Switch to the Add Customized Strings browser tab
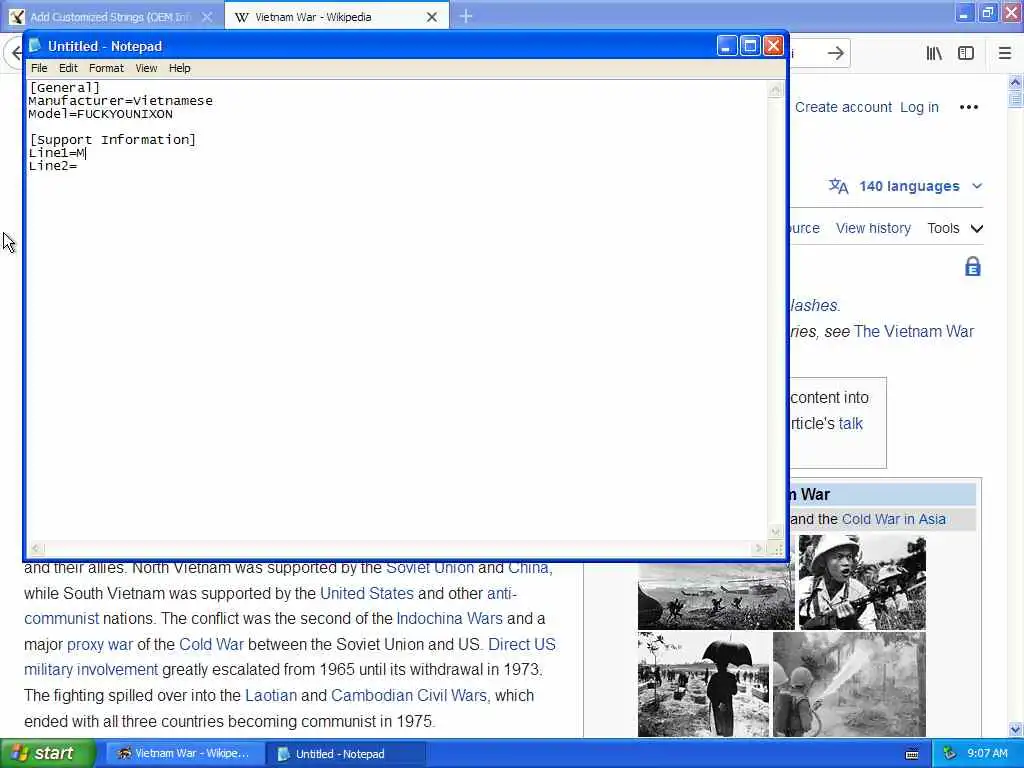The height and width of the screenshot is (768, 1024). click(111, 17)
